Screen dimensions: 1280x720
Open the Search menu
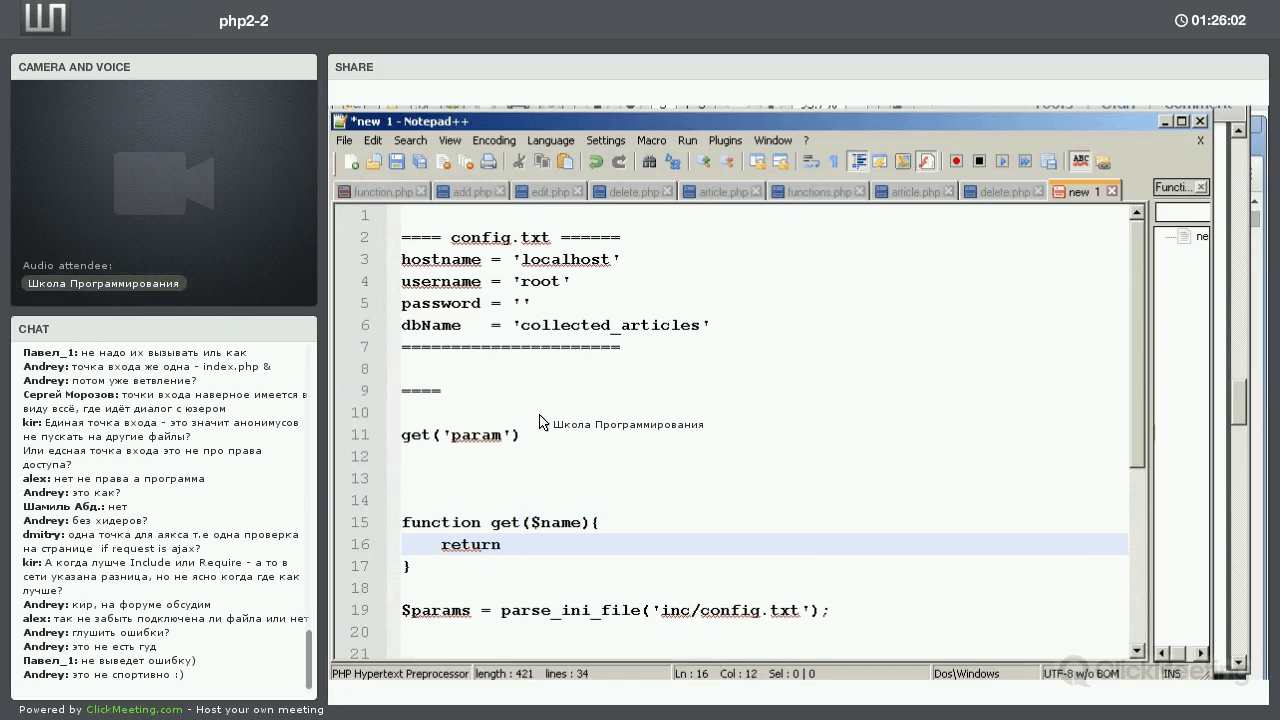tap(410, 141)
